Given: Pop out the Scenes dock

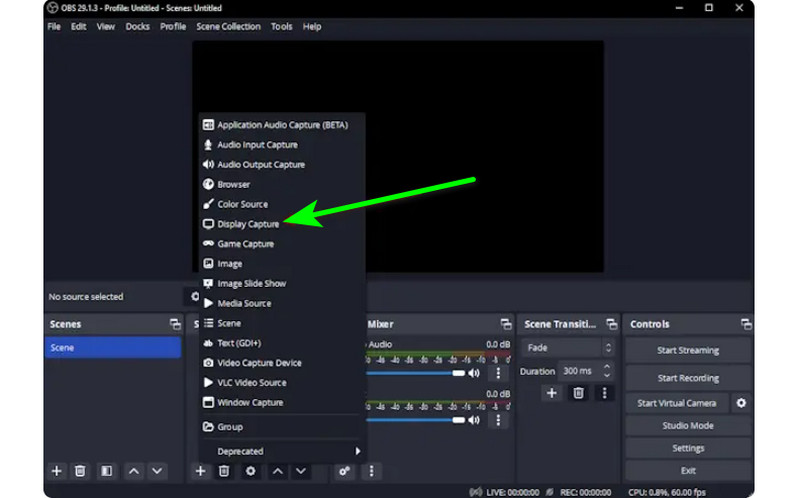Looking at the screenshot, I should (175, 324).
